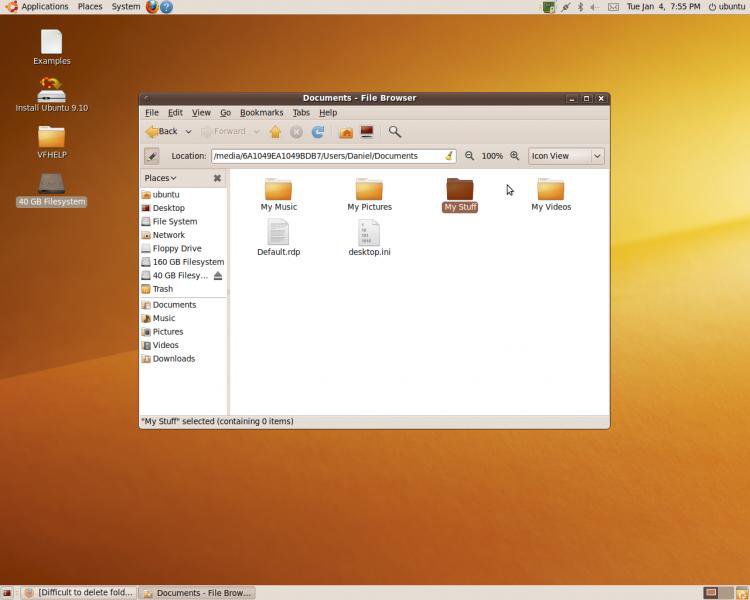Zoom out in the file browser
The image size is (750, 600).
(x=470, y=156)
